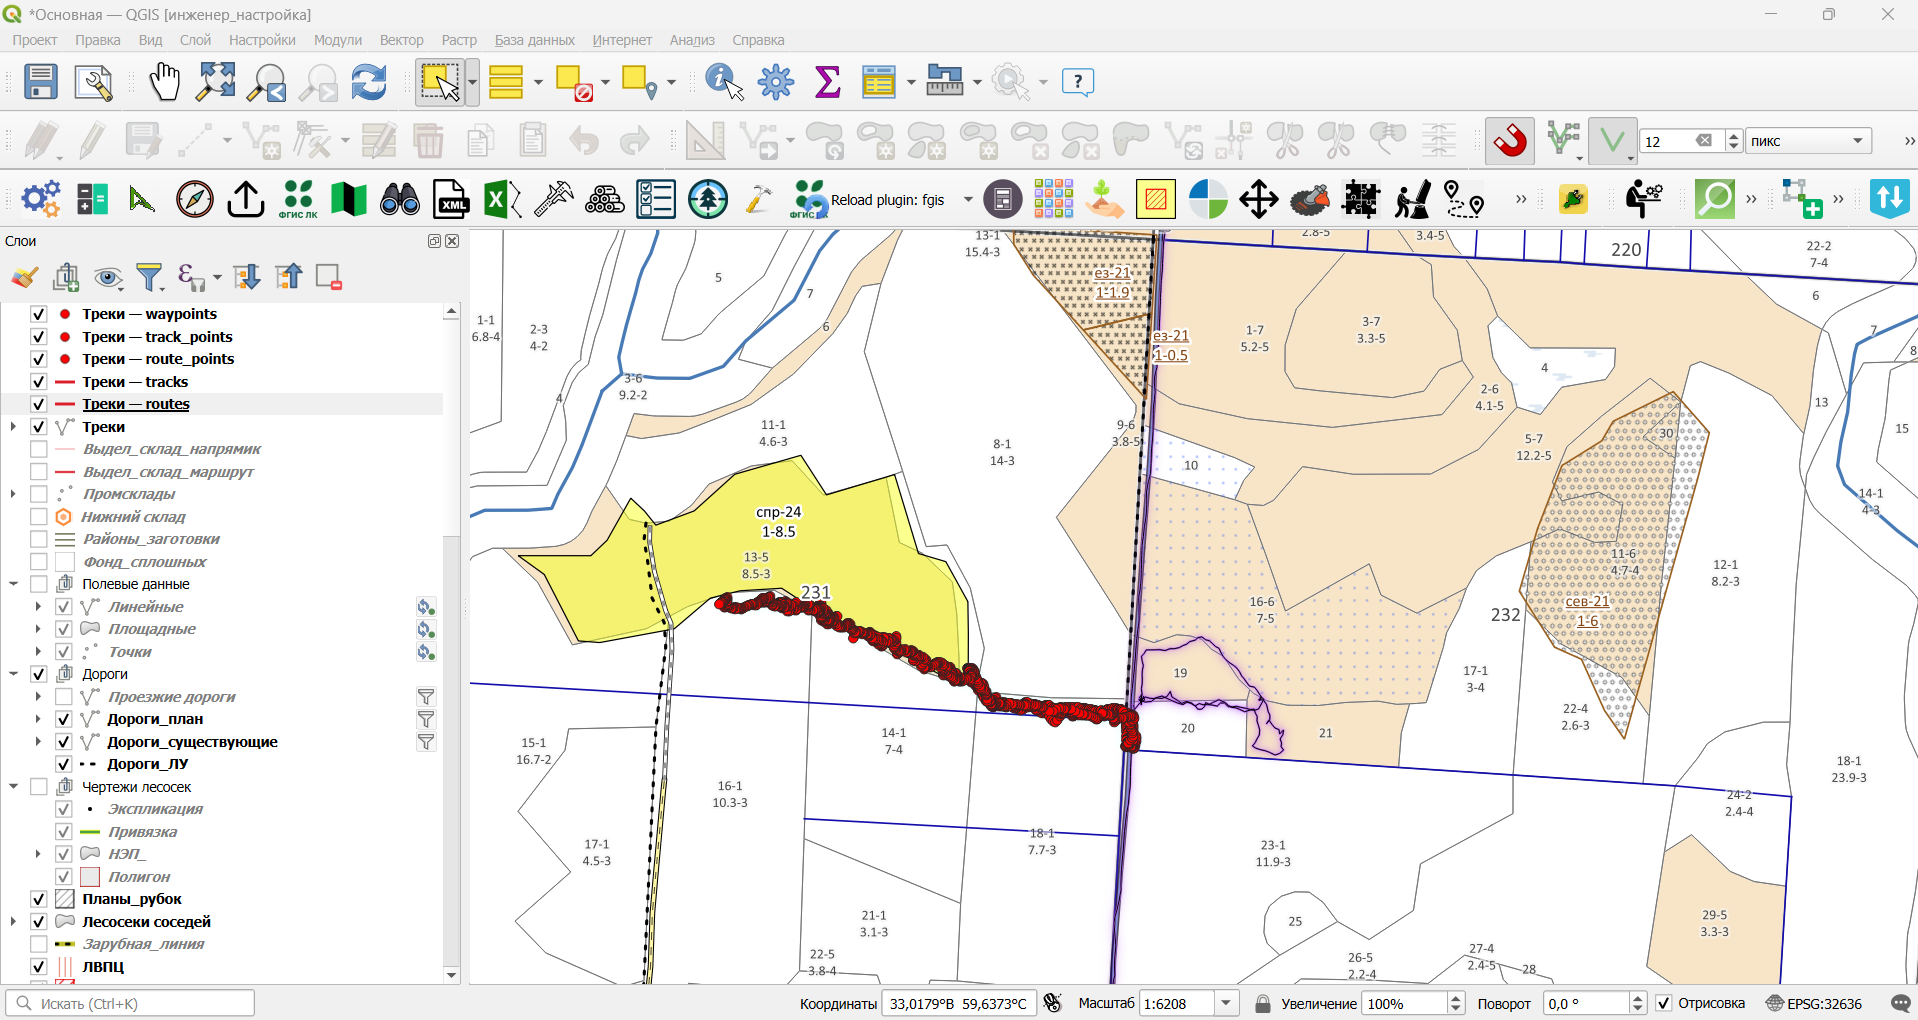This screenshot has height=1020, width=1918.
Task: Toggle visibility of Треки — waypoints layer
Action: [x=39, y=314]
